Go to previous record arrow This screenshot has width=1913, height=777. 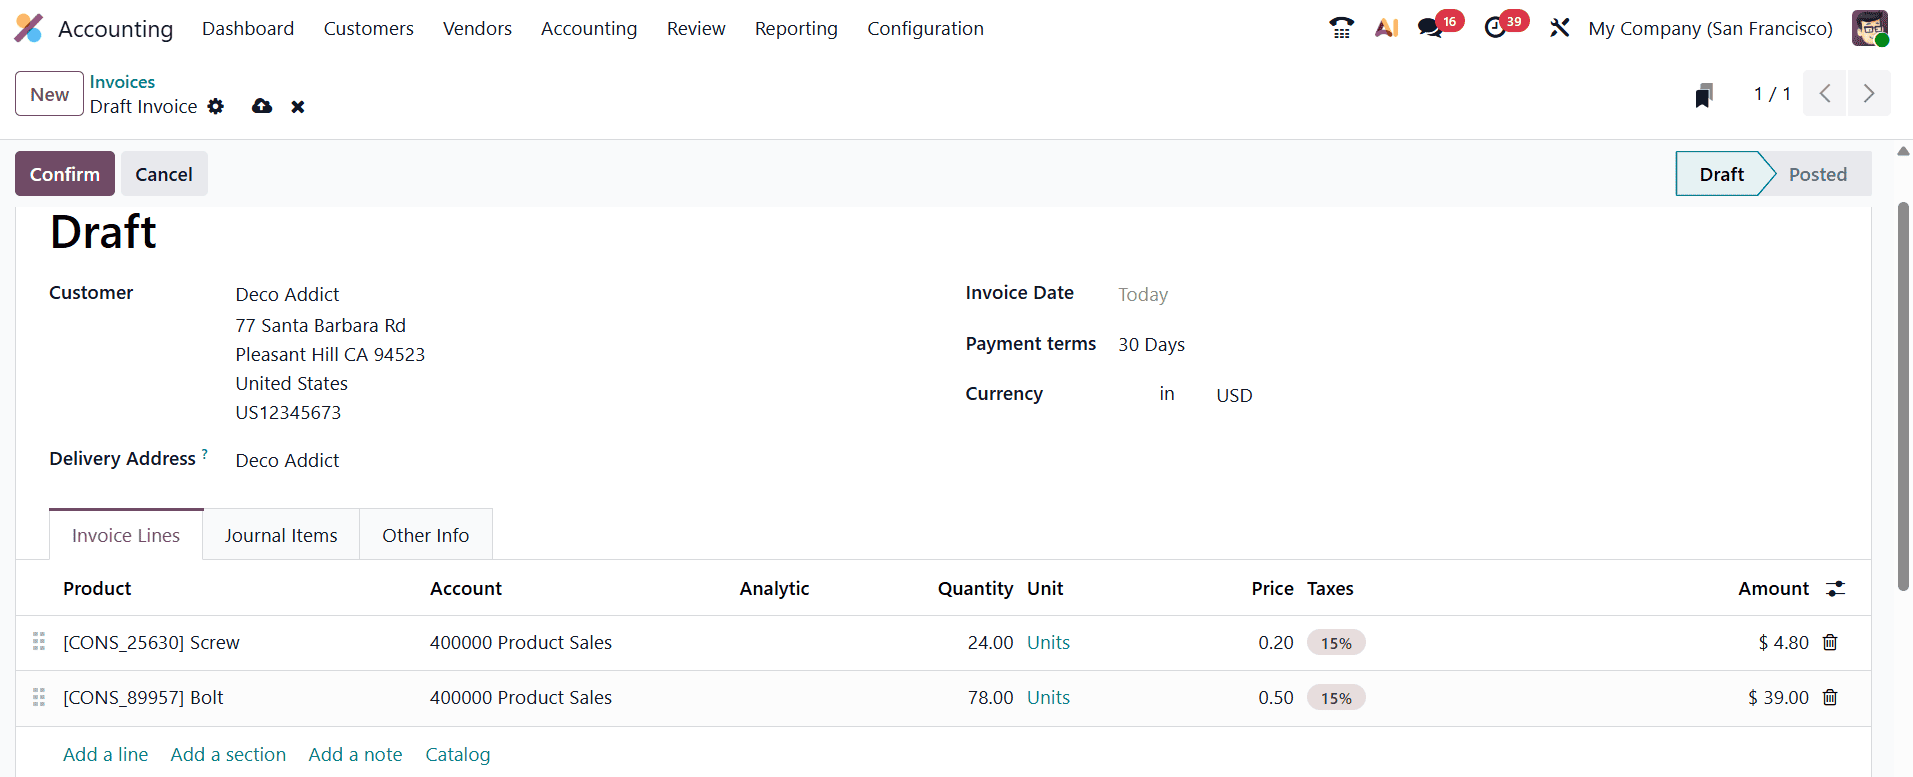tap(1825, 93)
